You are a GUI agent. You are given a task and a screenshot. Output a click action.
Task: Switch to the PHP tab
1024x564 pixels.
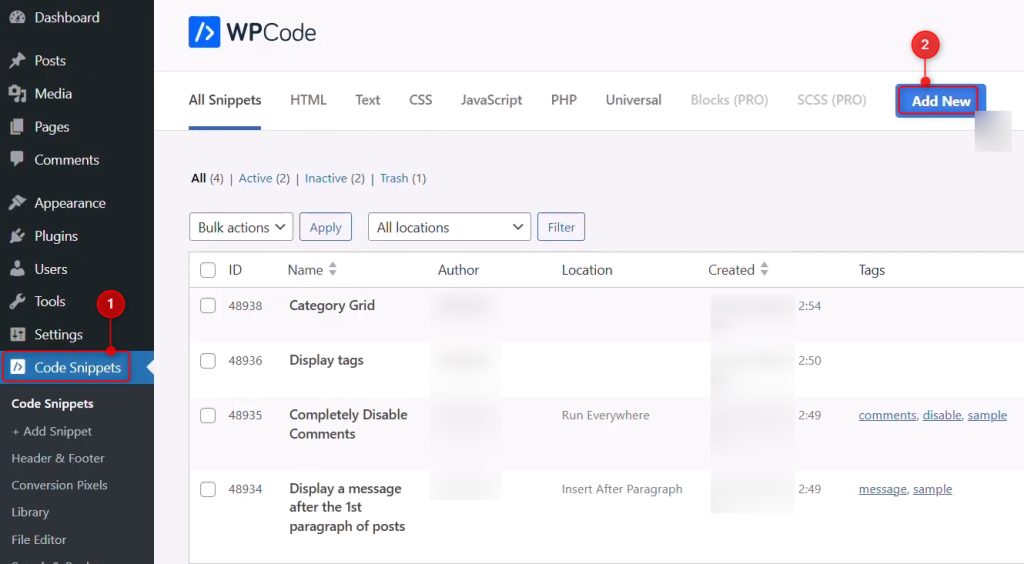point(564,100)
